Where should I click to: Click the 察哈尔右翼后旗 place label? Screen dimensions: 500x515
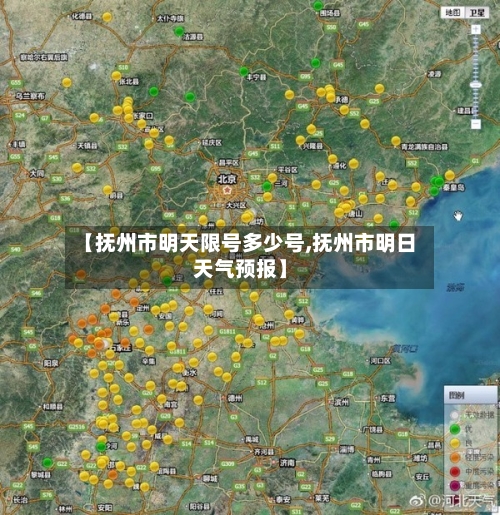44,57
